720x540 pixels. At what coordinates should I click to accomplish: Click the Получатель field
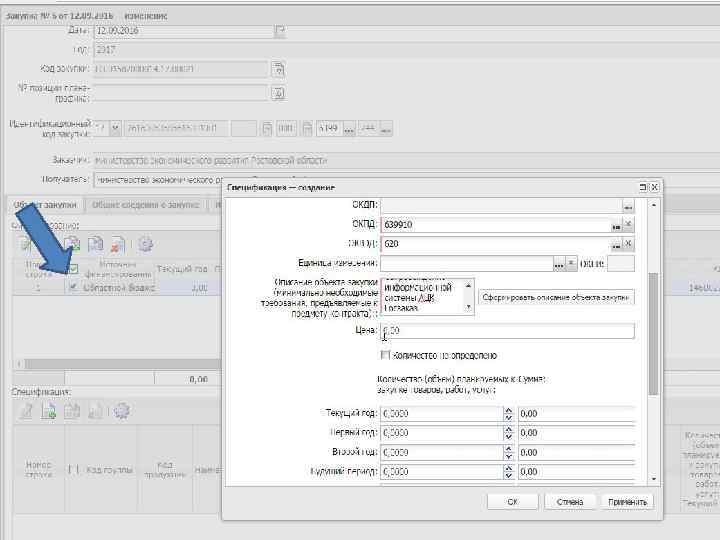(x=158, y=180)
